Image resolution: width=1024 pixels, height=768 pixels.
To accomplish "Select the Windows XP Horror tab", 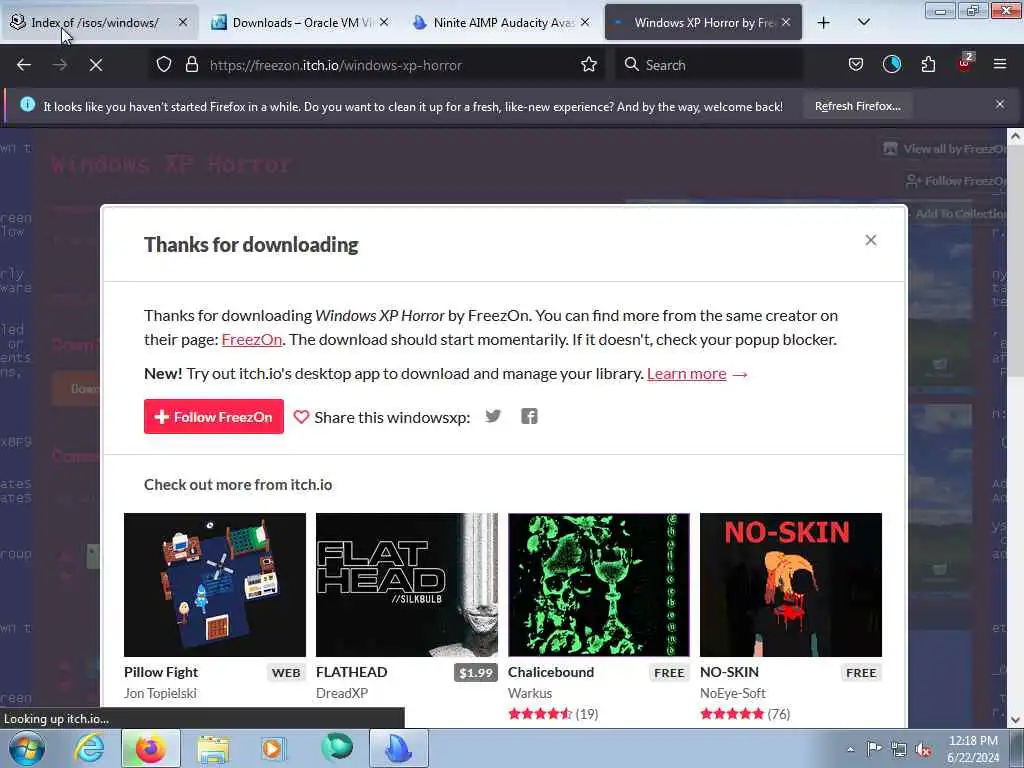I will point(703,23).
